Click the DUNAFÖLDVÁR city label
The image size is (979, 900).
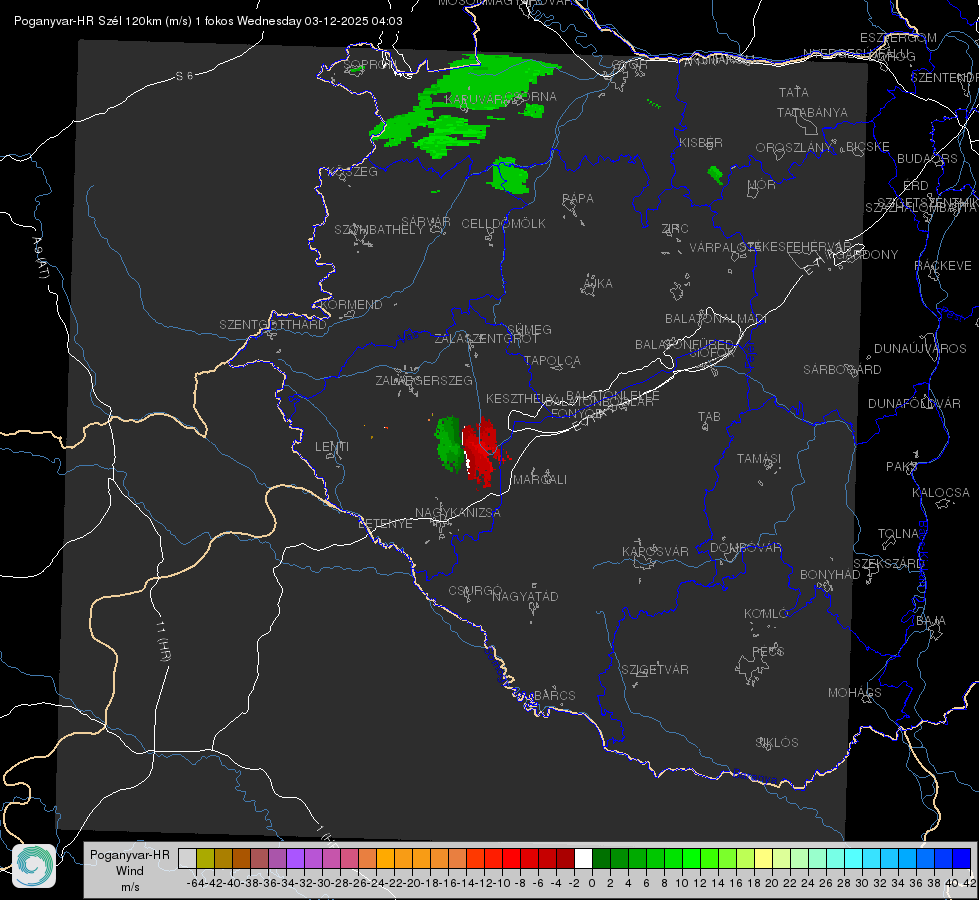pyautogui.click(x=914, y=404)
